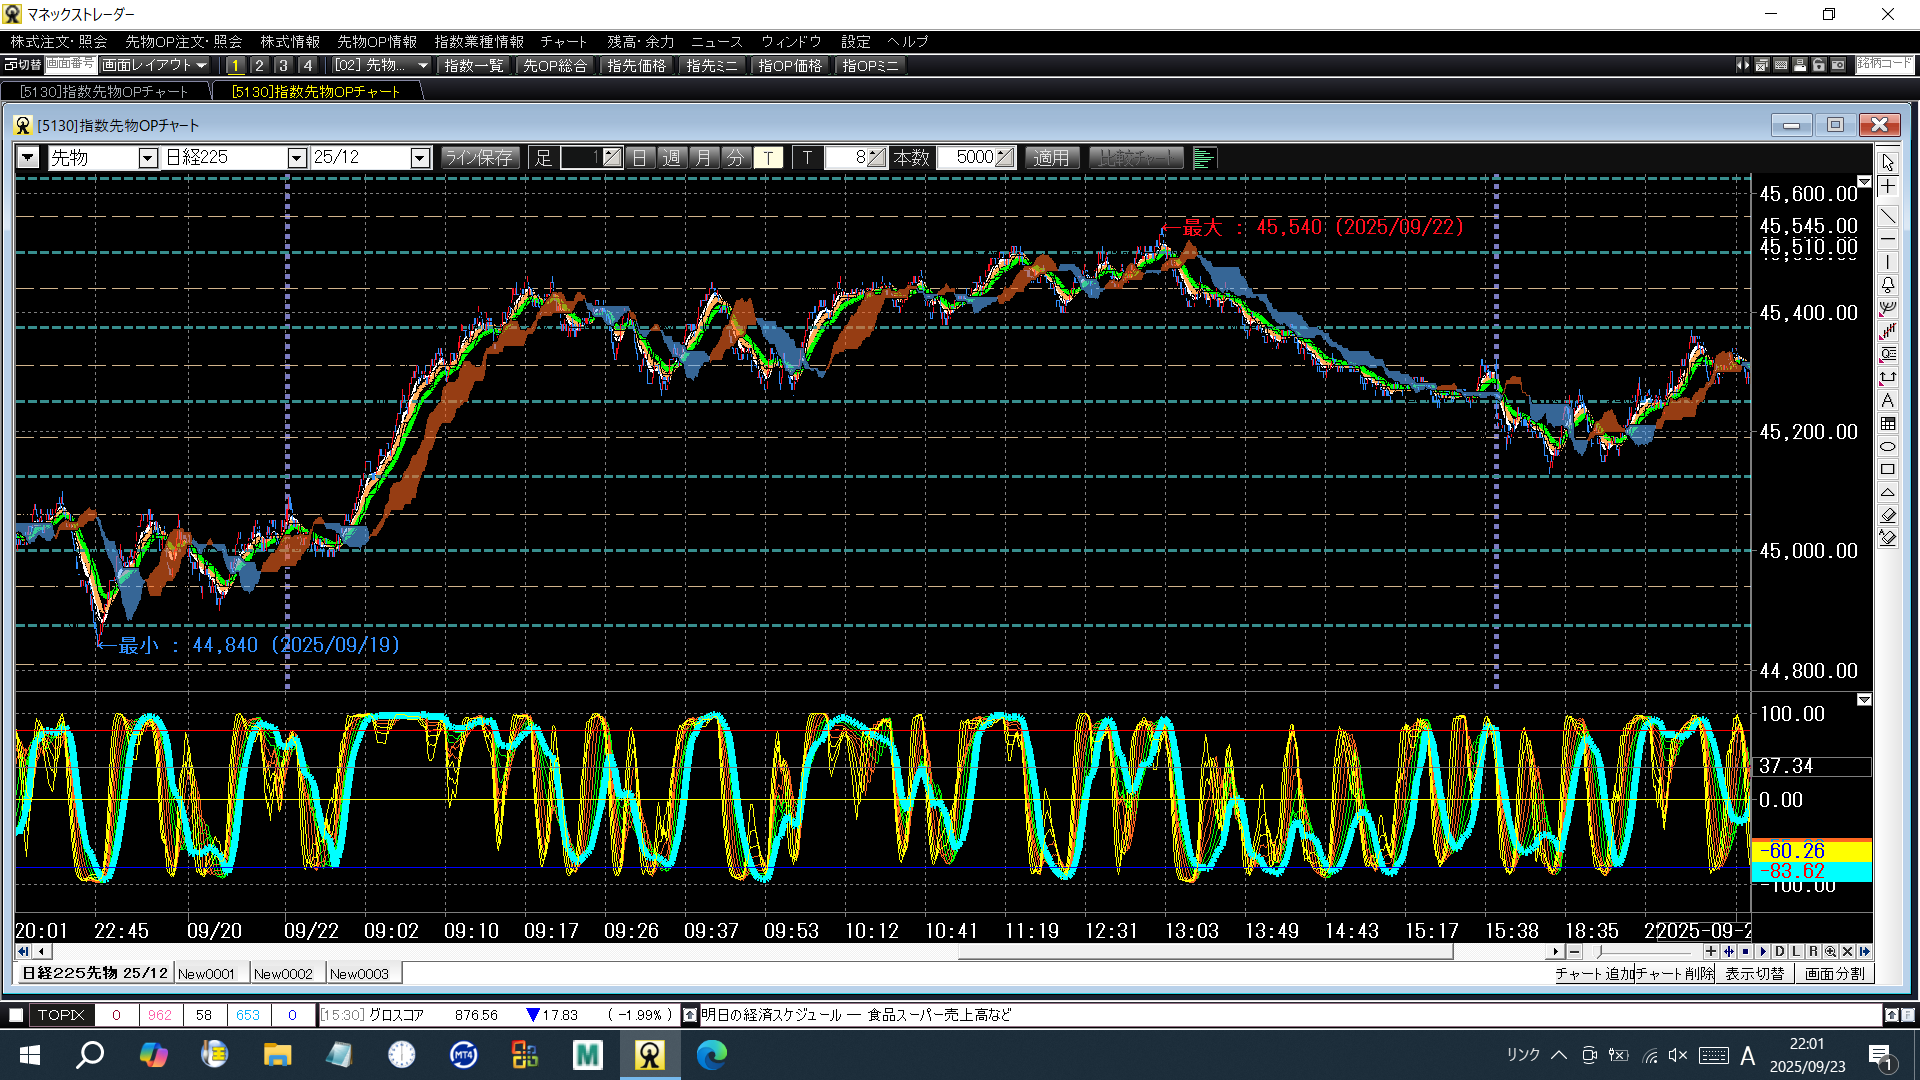1920x1080 pixels.
Task: Select the eraser tool in sidebar
Action: click(1887, 515)
